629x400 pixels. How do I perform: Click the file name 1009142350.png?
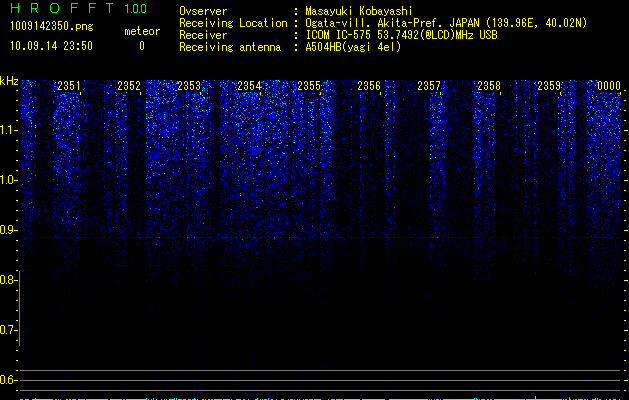[51, 27]
